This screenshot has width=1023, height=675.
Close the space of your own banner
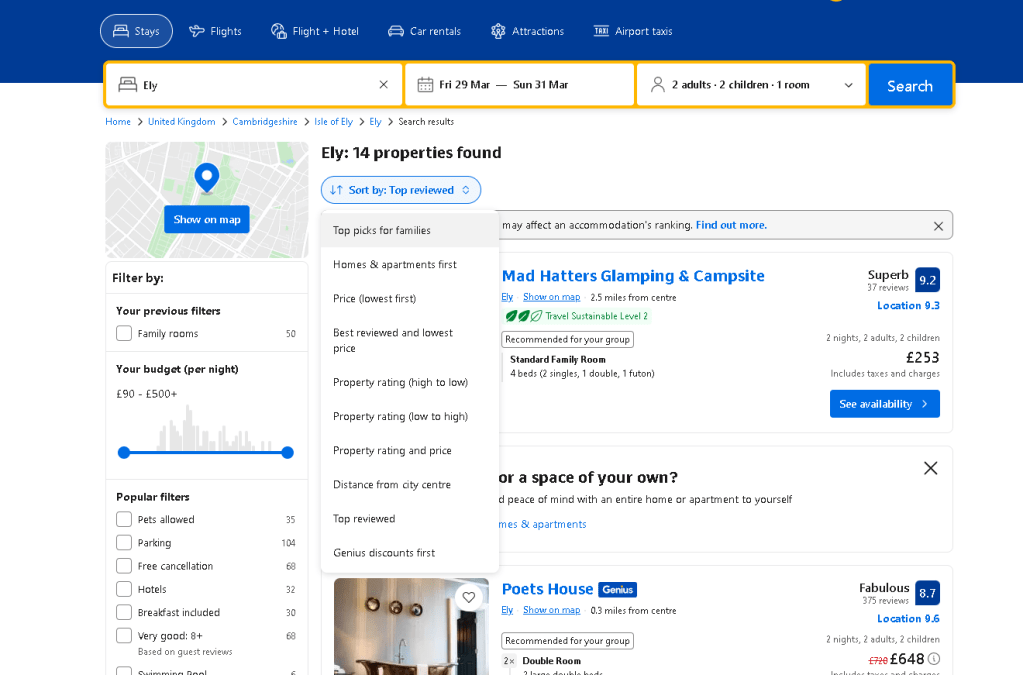point(930,468)
